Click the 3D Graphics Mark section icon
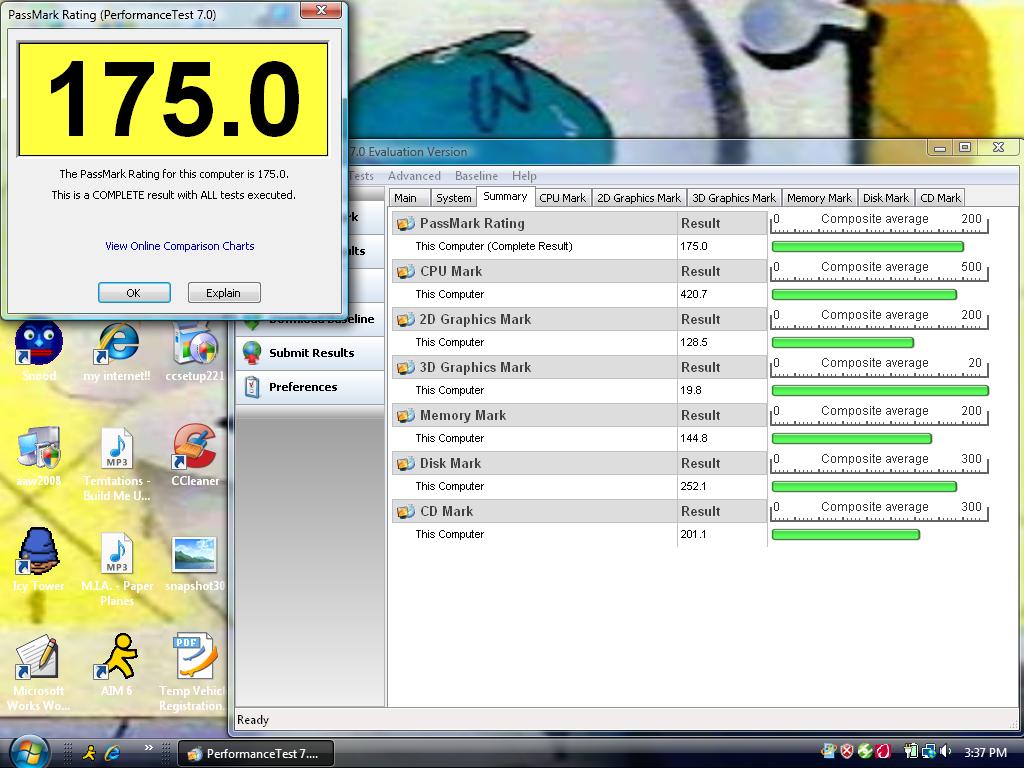 tap(406, 367)
